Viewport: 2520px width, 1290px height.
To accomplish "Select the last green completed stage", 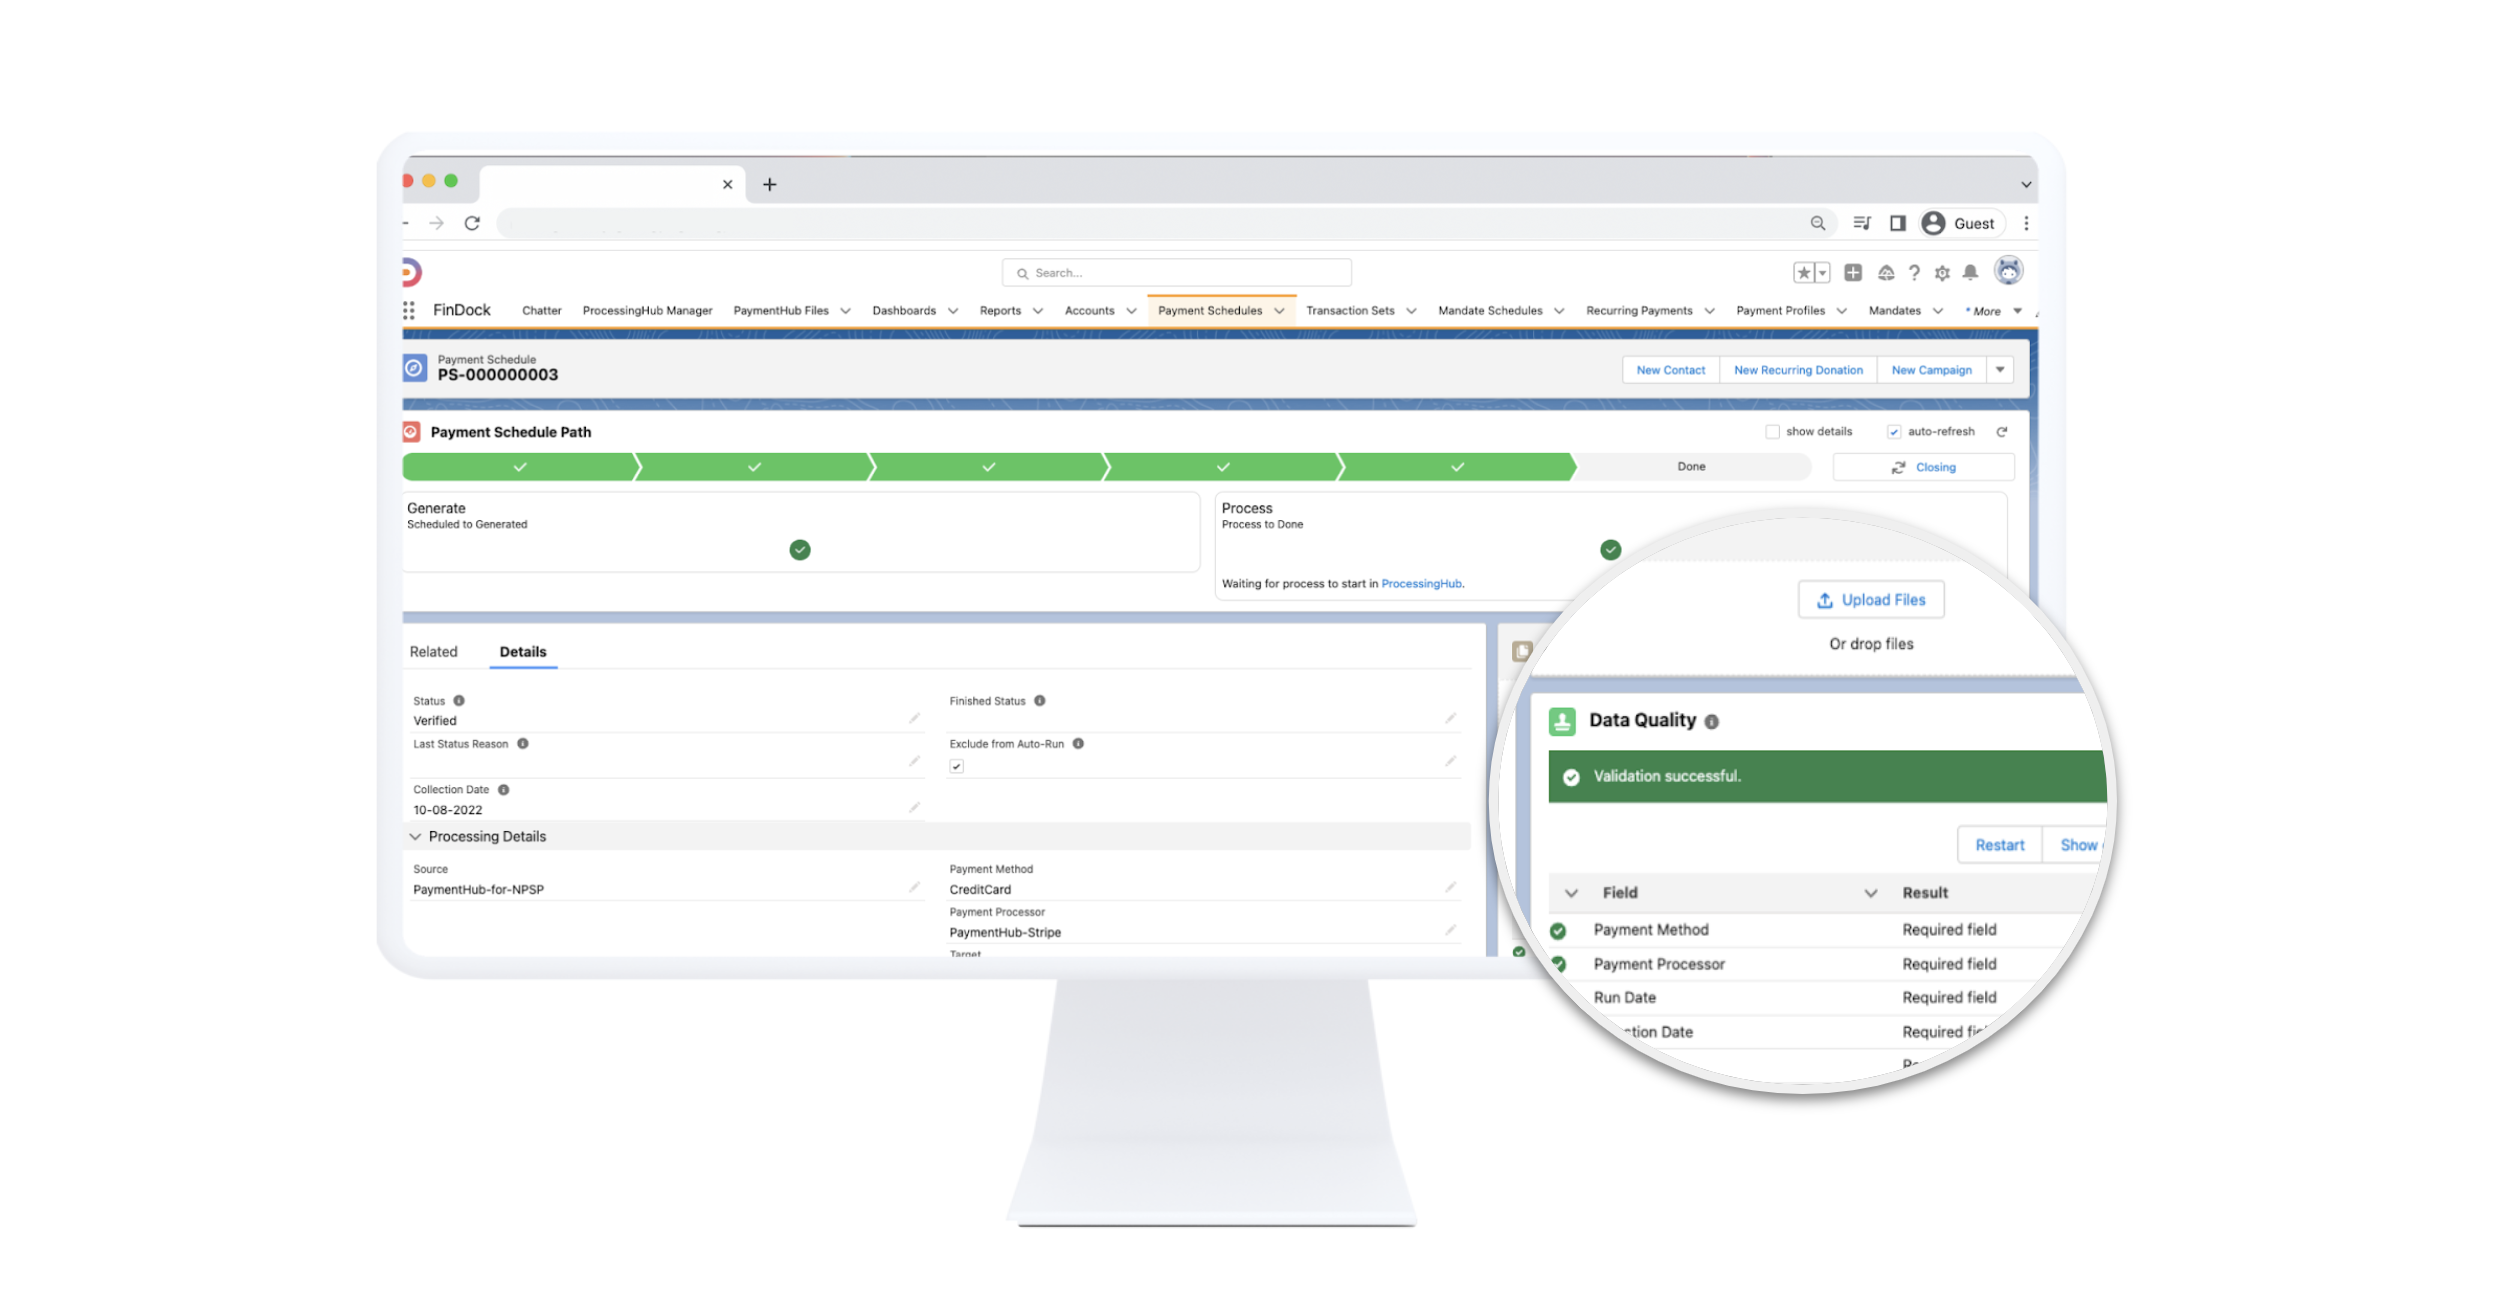I will tap(1457, 467).
